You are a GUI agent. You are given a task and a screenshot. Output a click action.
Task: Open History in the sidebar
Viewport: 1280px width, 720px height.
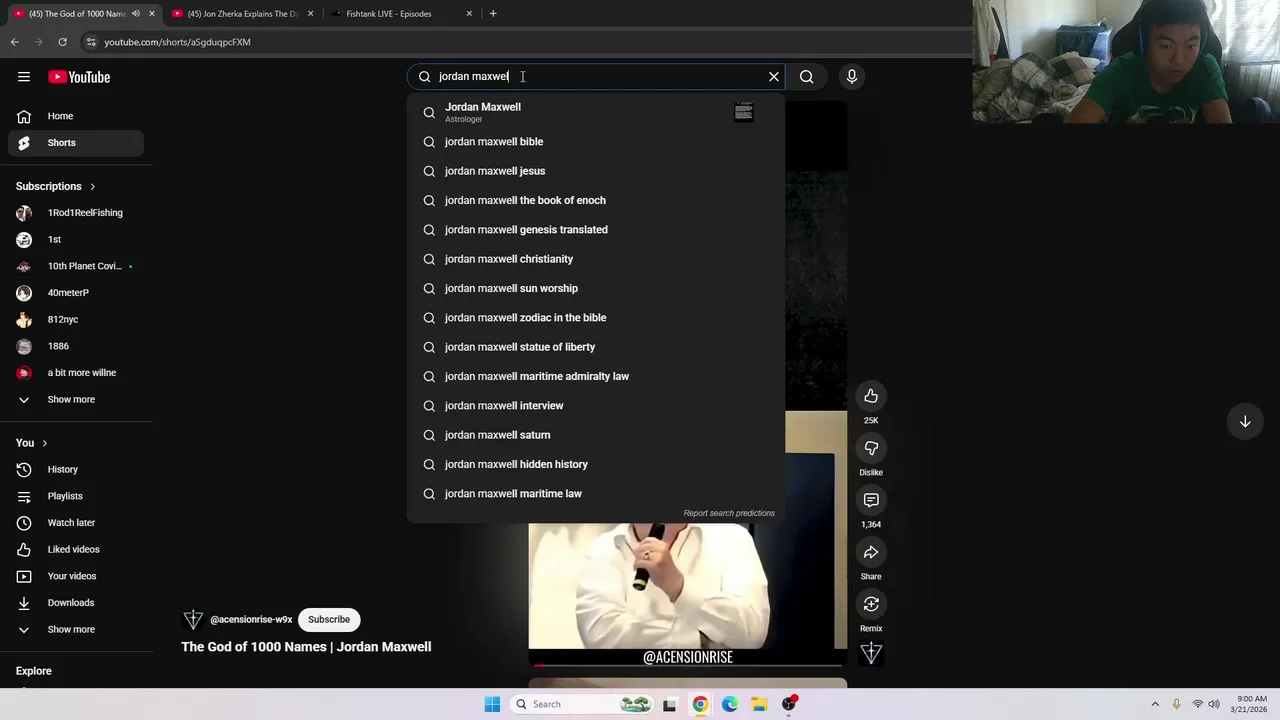pos(76,469)
